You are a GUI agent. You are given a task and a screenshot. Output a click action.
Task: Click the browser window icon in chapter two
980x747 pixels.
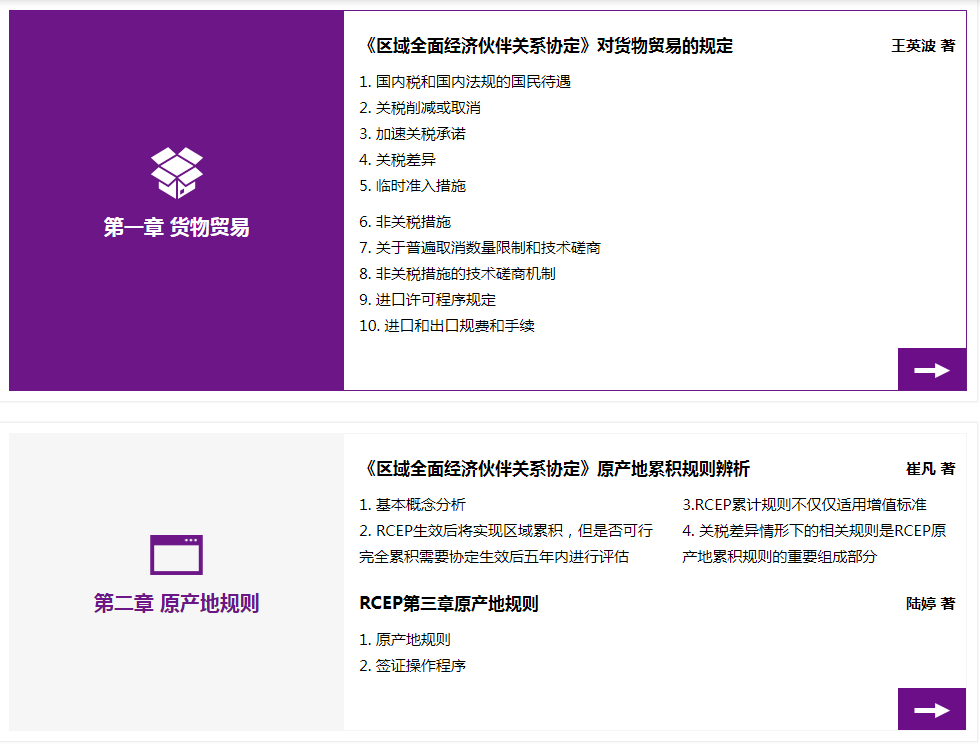tap(176, 554)
